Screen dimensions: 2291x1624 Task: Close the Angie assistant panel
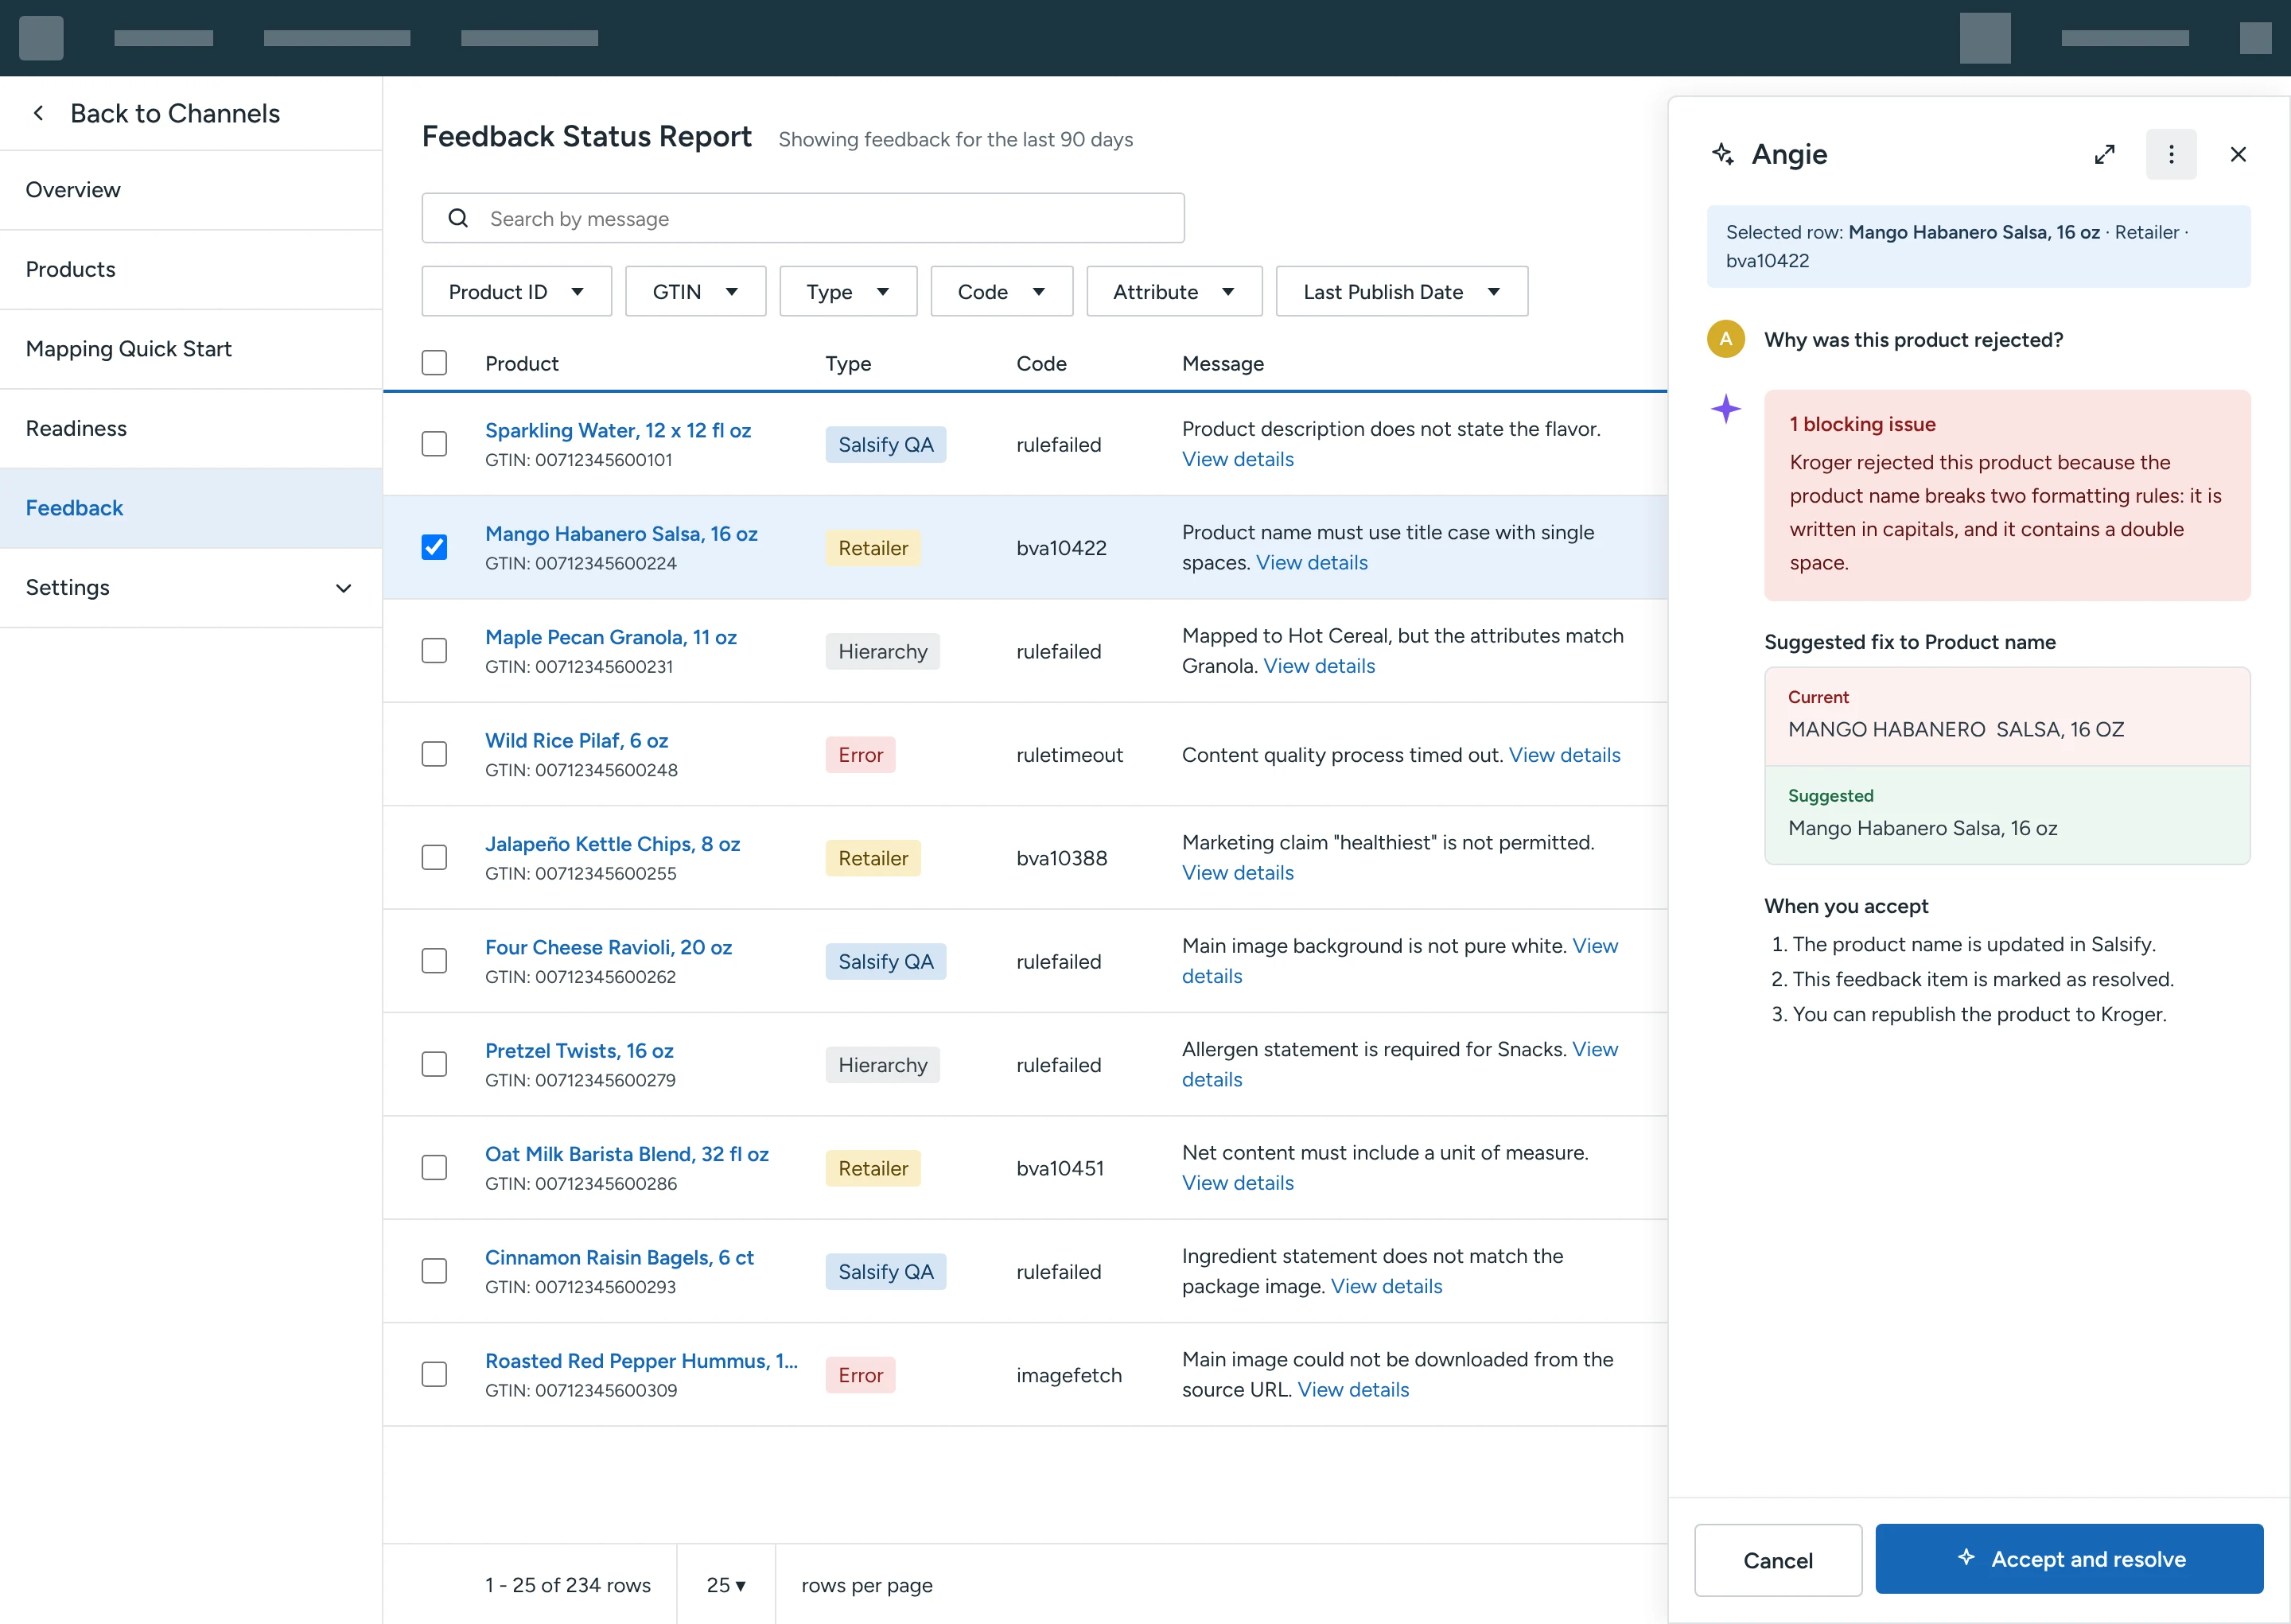point(2238,154)
